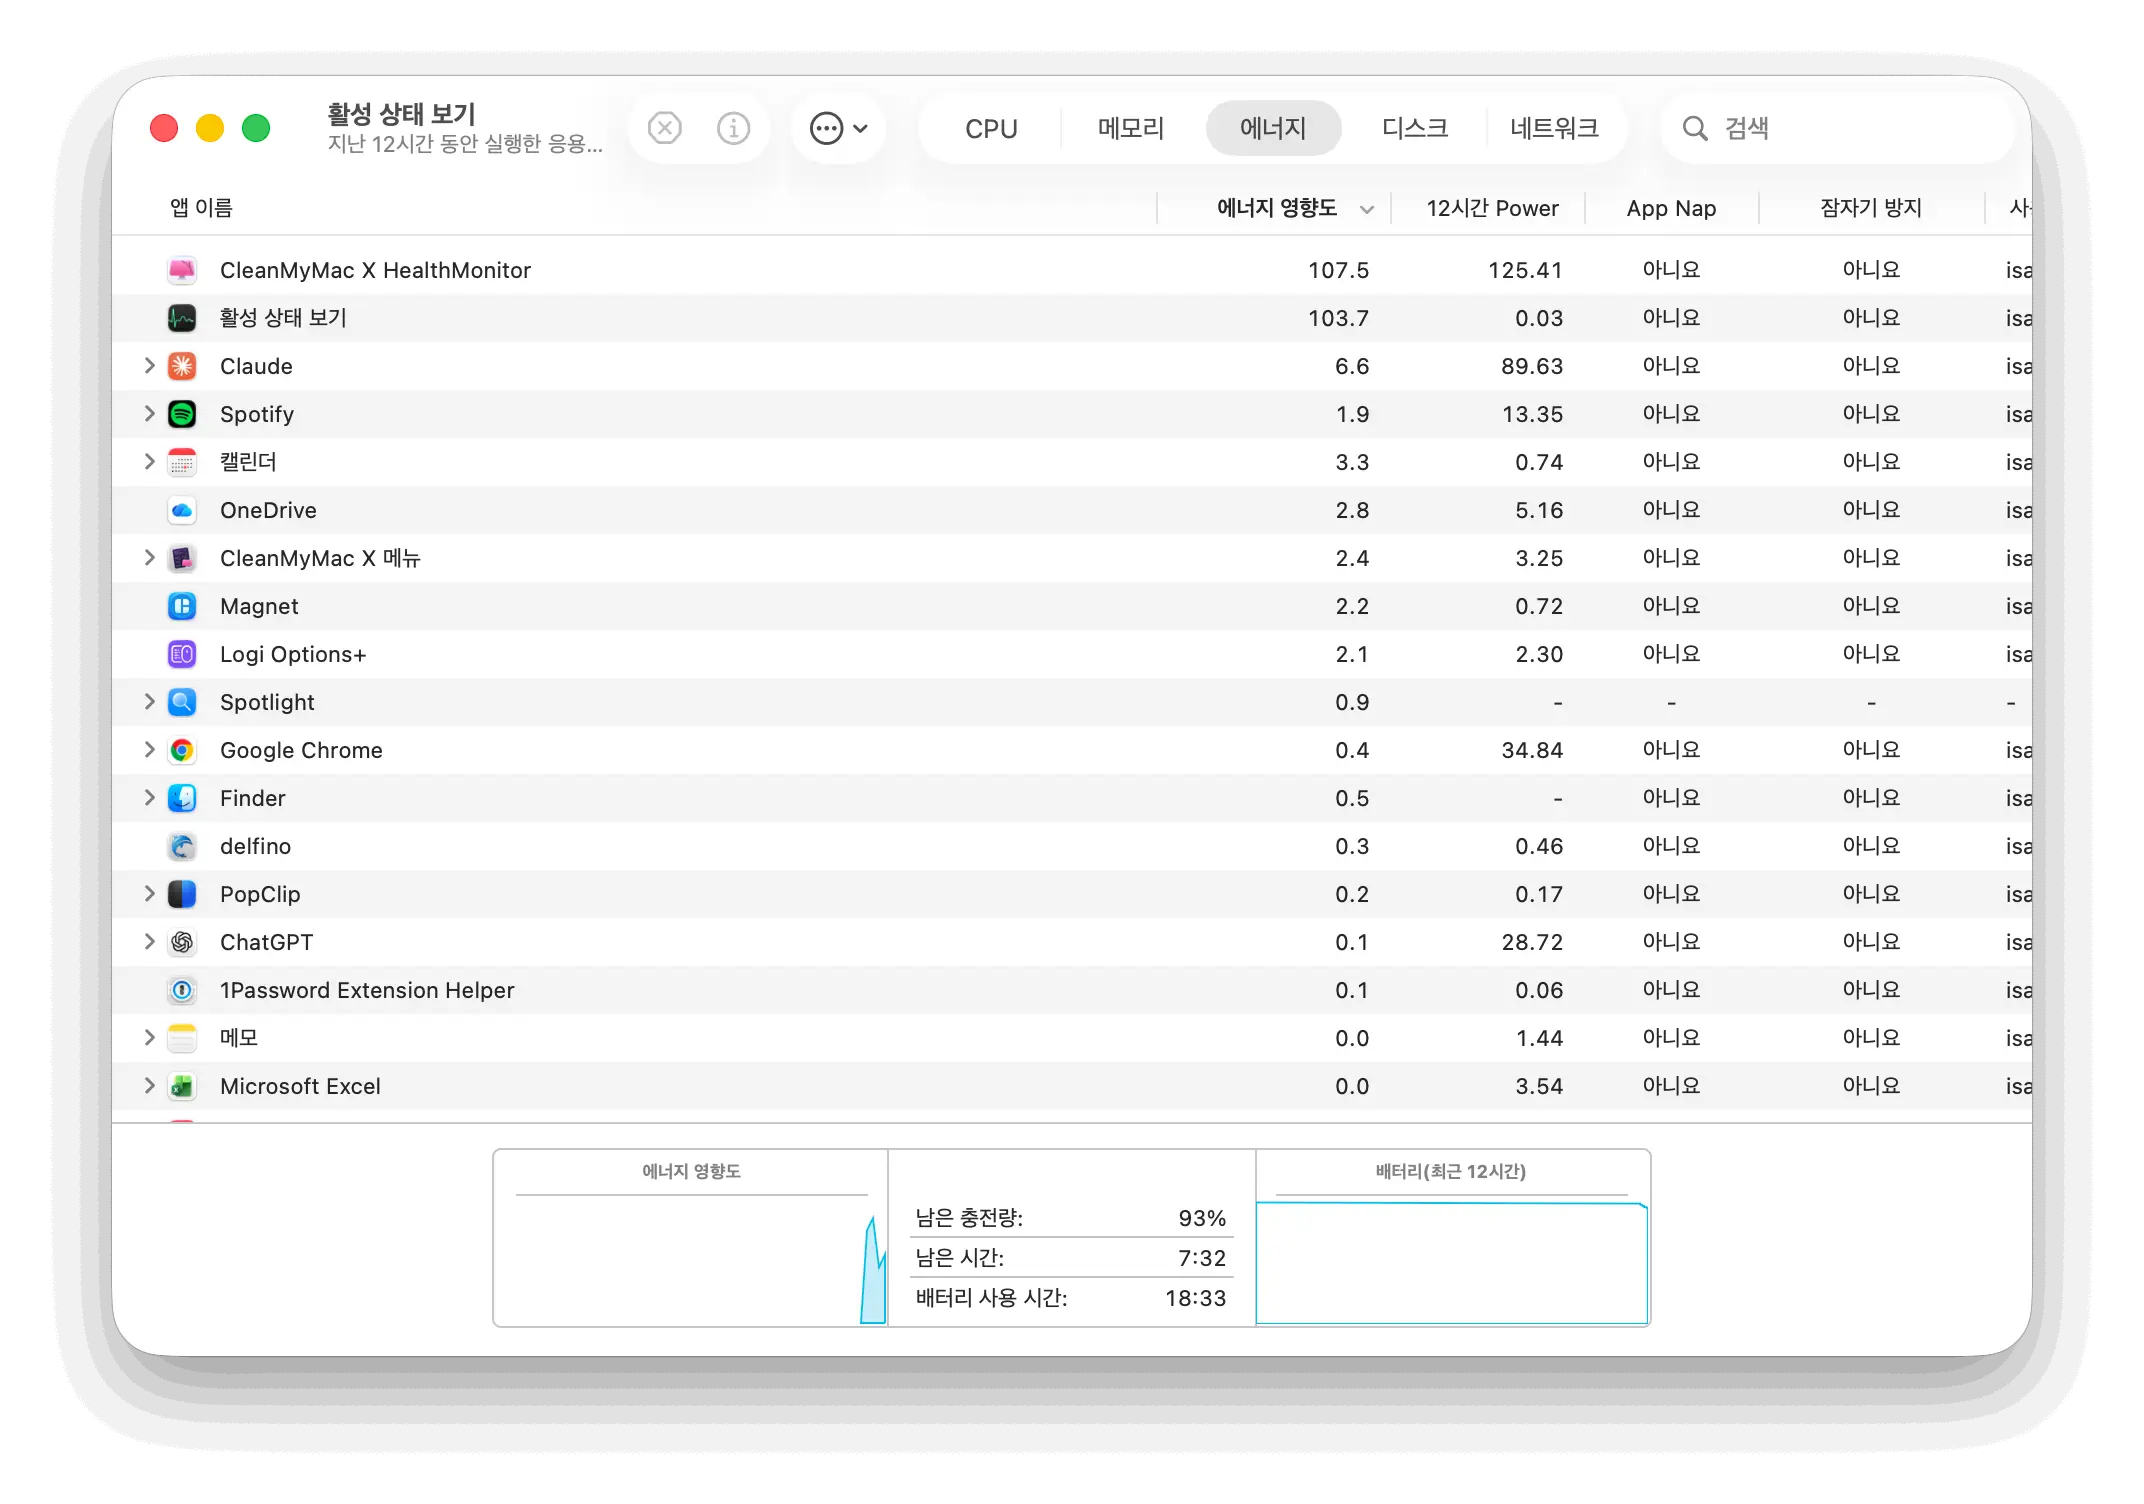Expand the 캘린더 process row
The height and width of the screenshot is (1504, 2144).
click(149, 462)
